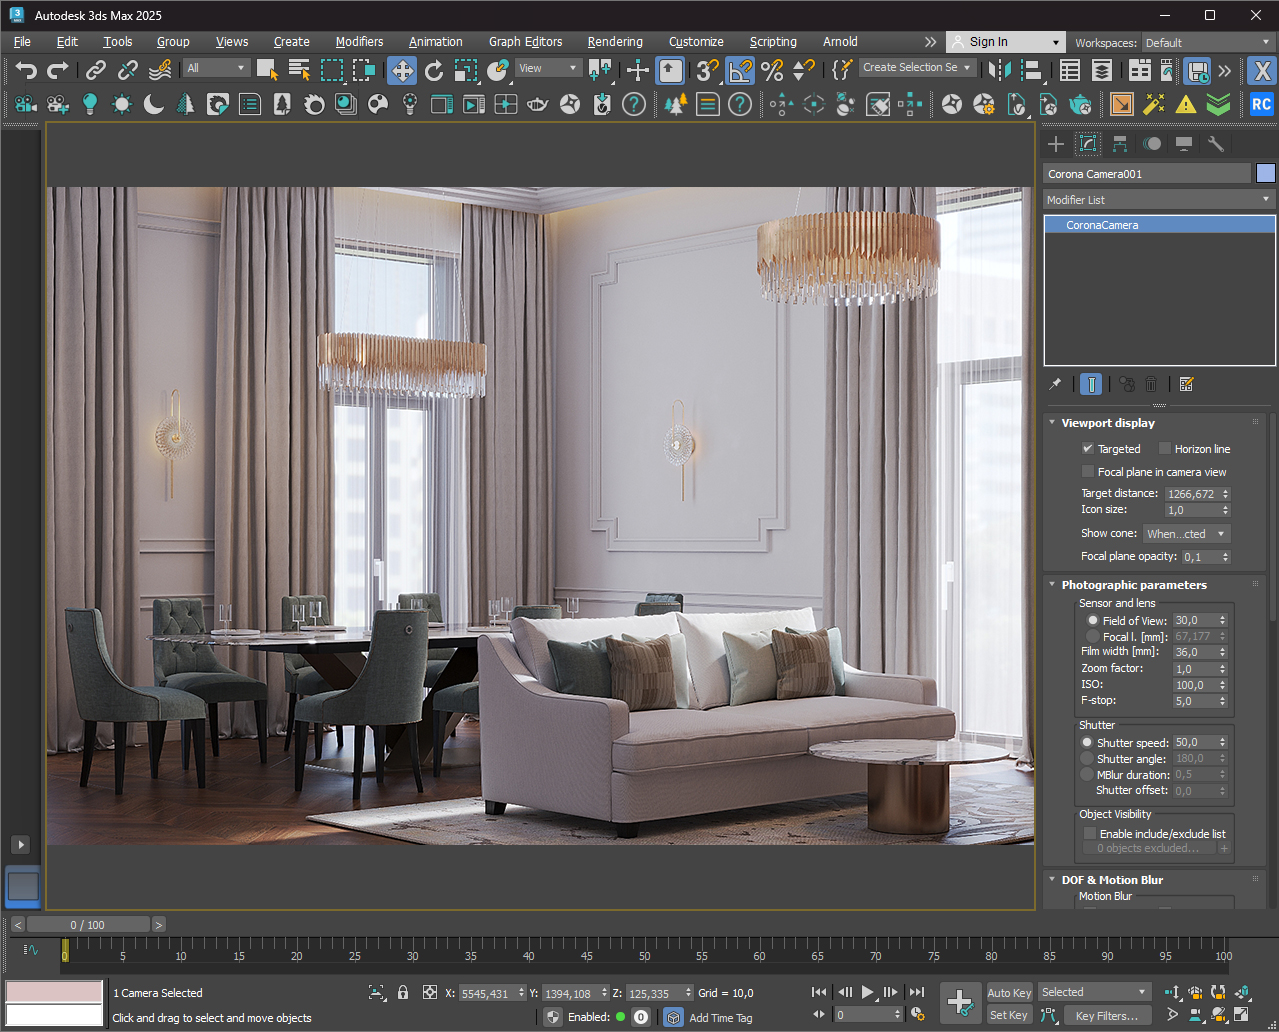Image resolution: width=1279 pixels, height=1032 pixels.
Task: Click the Redo arrow icon
Action: [58, 70]
